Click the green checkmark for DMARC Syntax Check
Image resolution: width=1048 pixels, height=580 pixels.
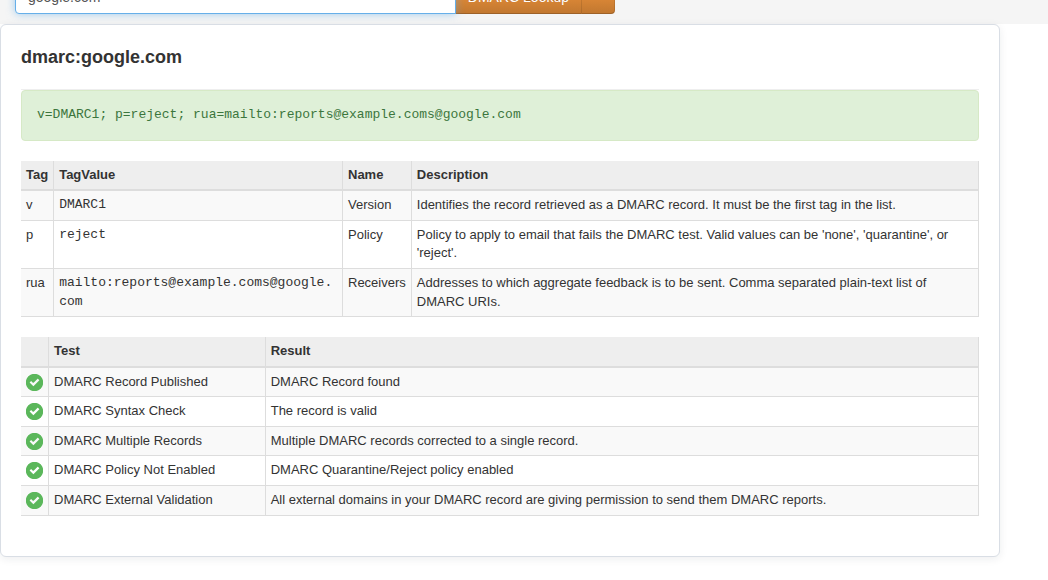(34, 412)
